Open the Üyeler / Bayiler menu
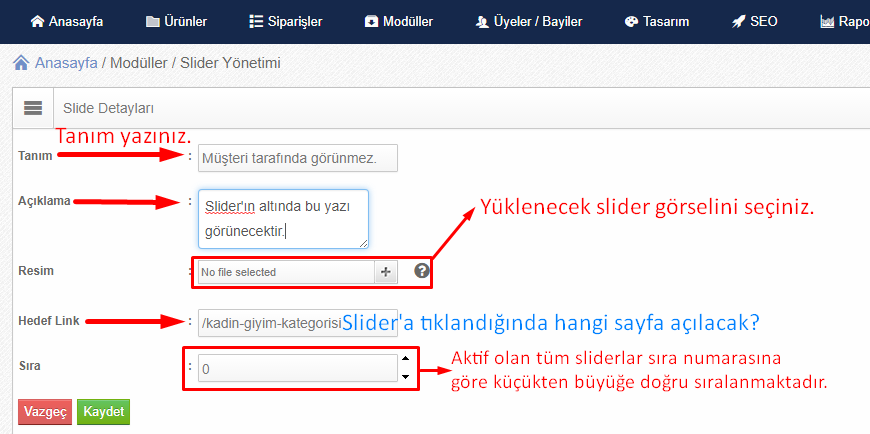Image resolution: width=870 pixels, height=434 pixels. (x=529, y=22)
